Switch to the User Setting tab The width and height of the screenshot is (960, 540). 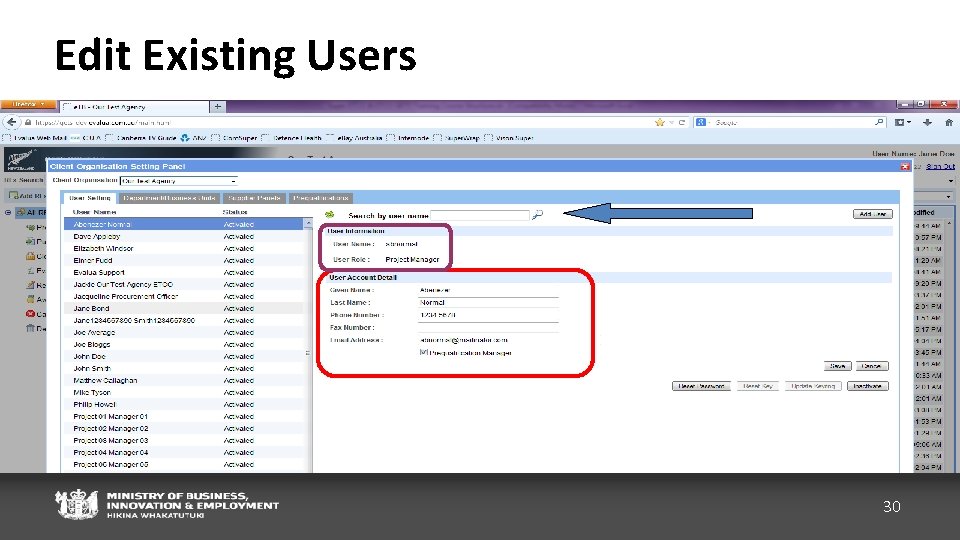coord(89,198)
